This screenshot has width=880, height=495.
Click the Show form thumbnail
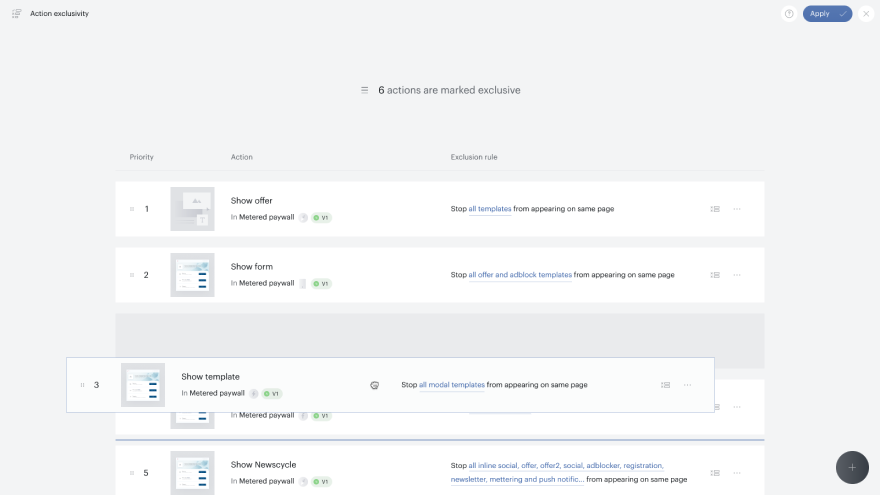[192, 275]
